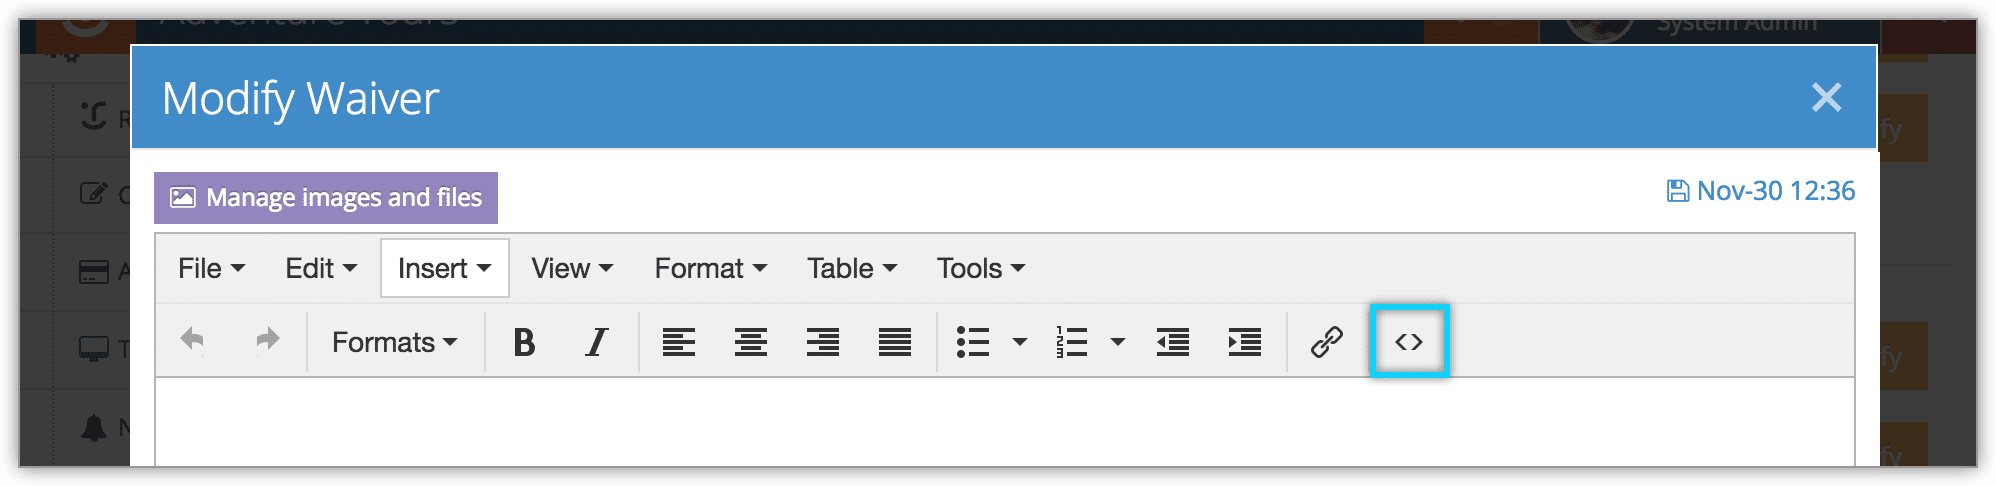1996x486 pixels.
Task: Open the insert link dialog
Action: (1327, 342)
